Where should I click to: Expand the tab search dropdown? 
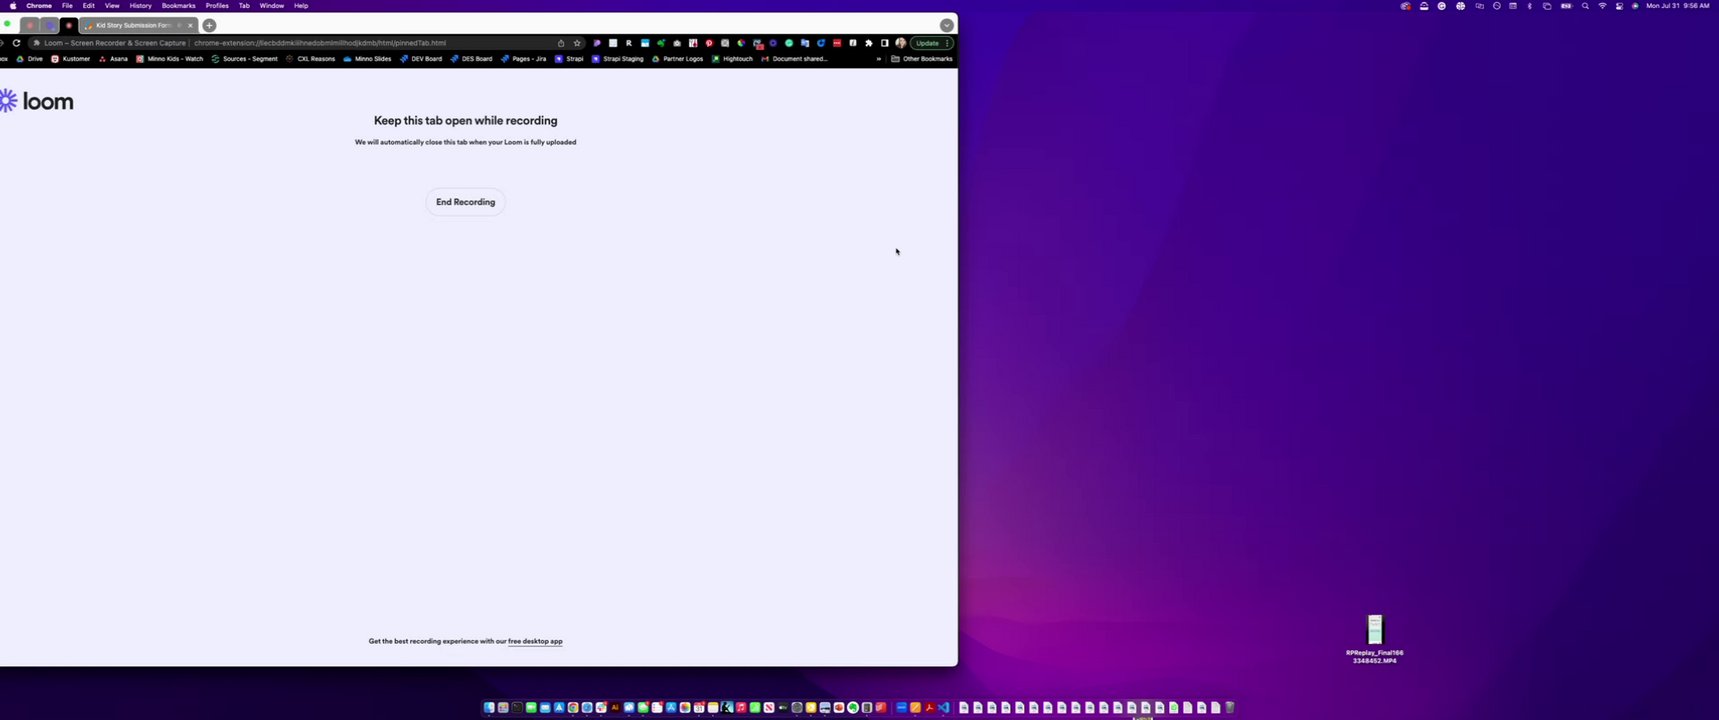tap(946, 25)
